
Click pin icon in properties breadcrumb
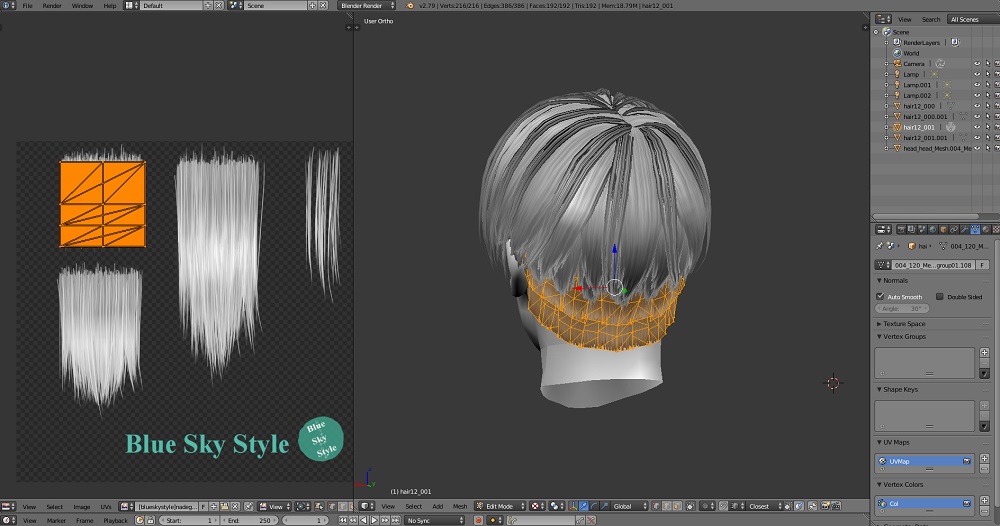[879, 246]
